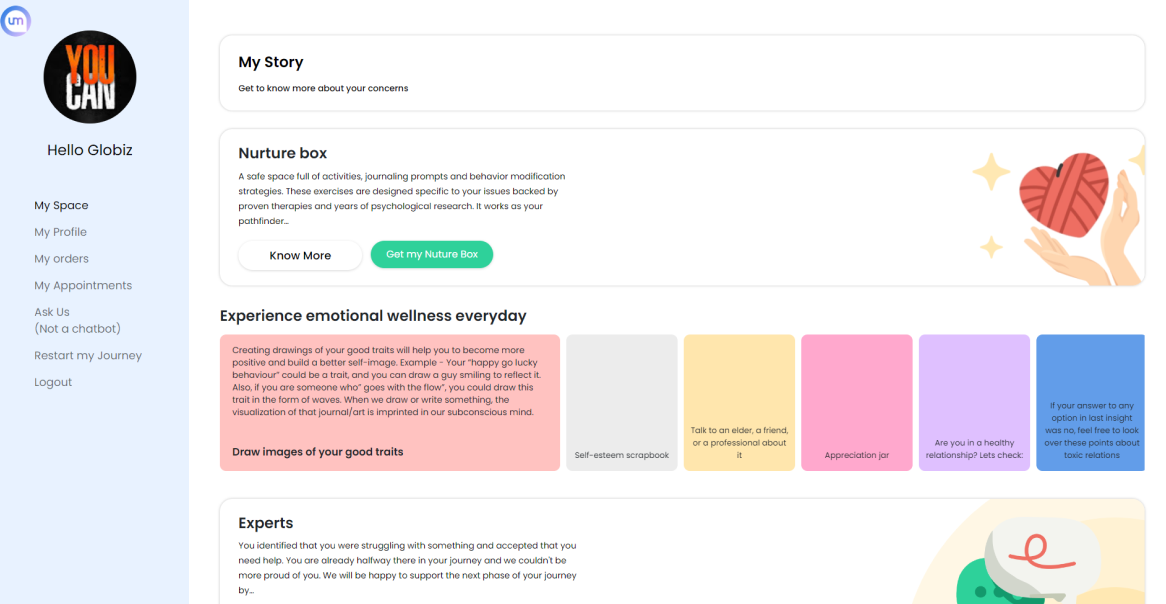
Task: Go to My Profile page
Action: pyautogui.click(x=60, y=232)
